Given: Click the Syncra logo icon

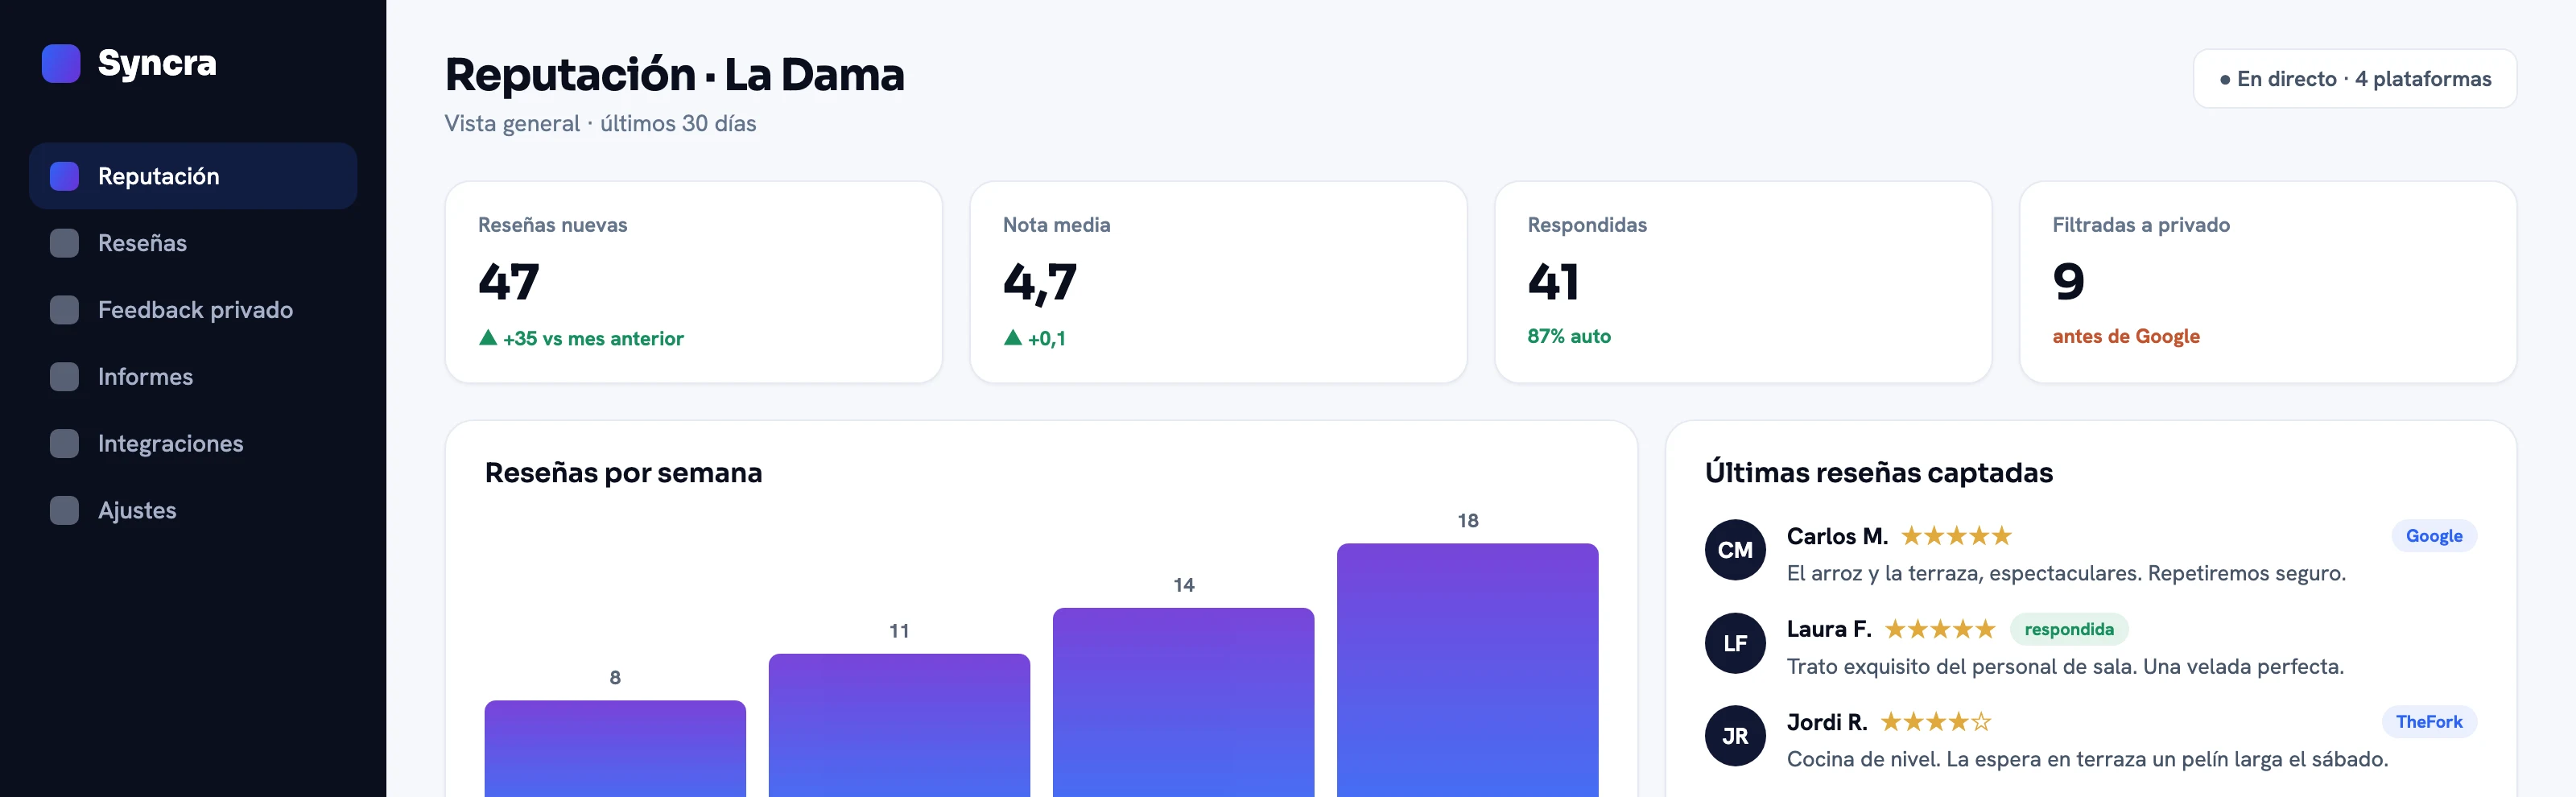Looking at the screenshot, I should [61, 63].
